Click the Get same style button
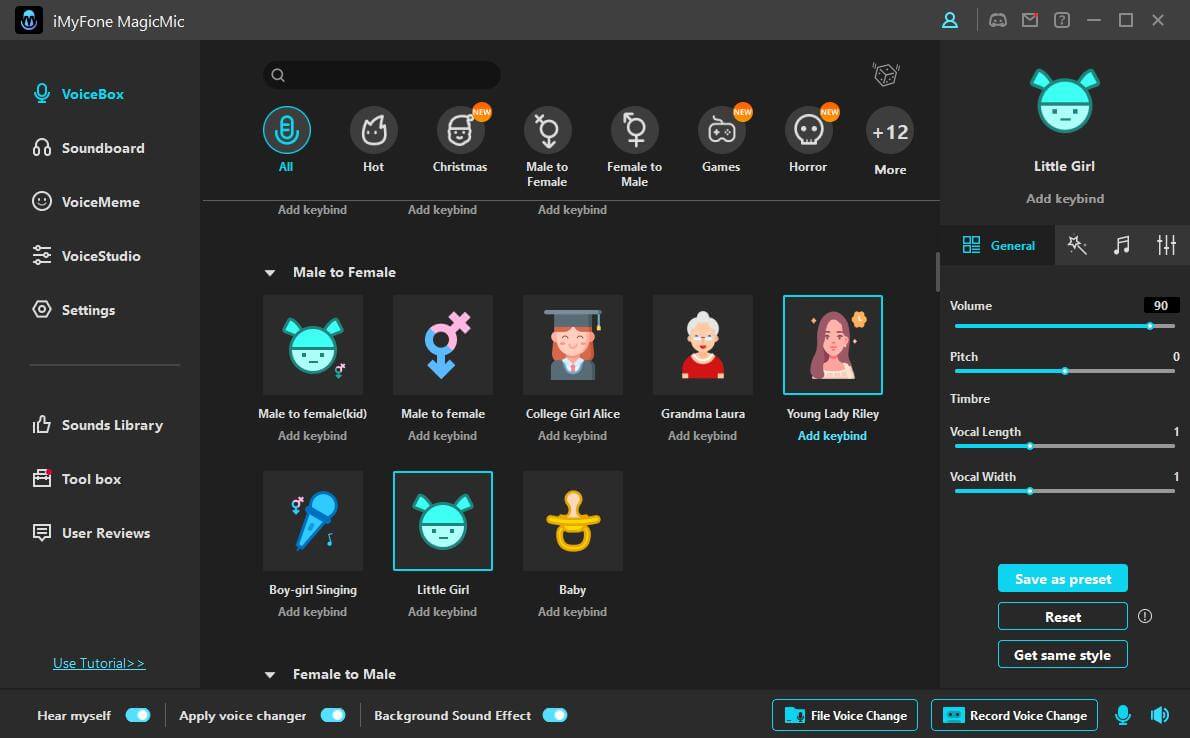Image resolution: width=1190 pixels, height=738 pixels. tap(1062, 654)
